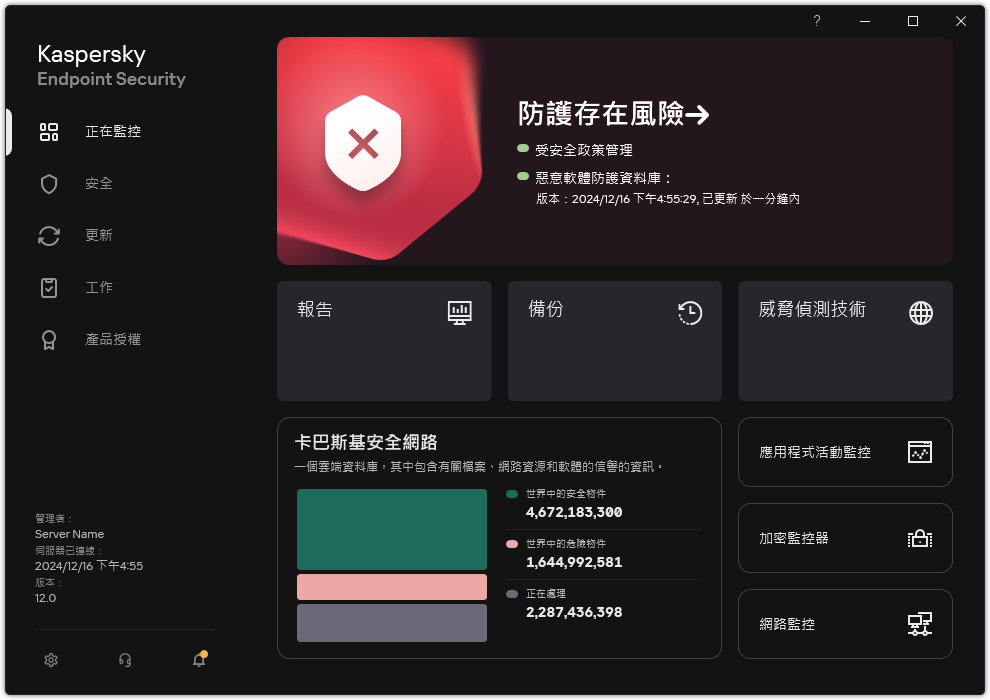Open the 工作 tasks icon
The width and height of the screenshot is (990, 700).
point(49,287)
